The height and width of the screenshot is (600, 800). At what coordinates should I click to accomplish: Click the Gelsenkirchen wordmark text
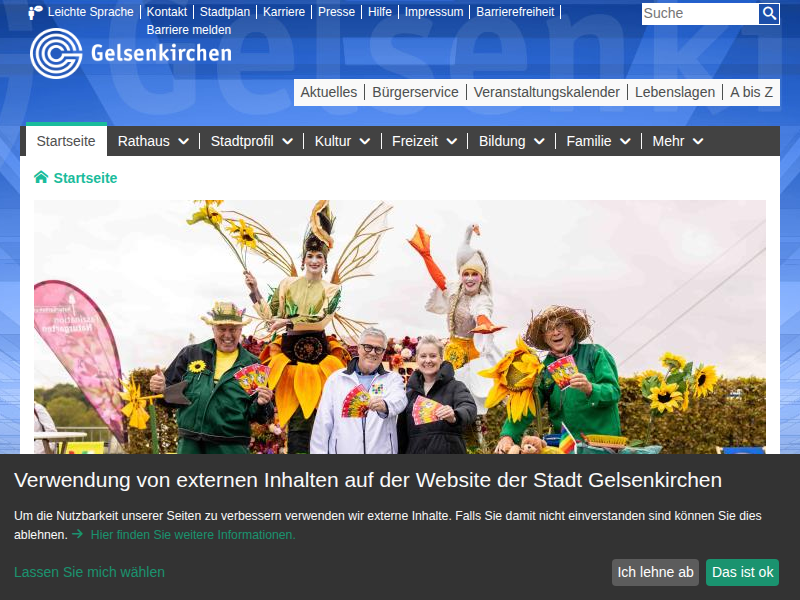pos(161,53)
